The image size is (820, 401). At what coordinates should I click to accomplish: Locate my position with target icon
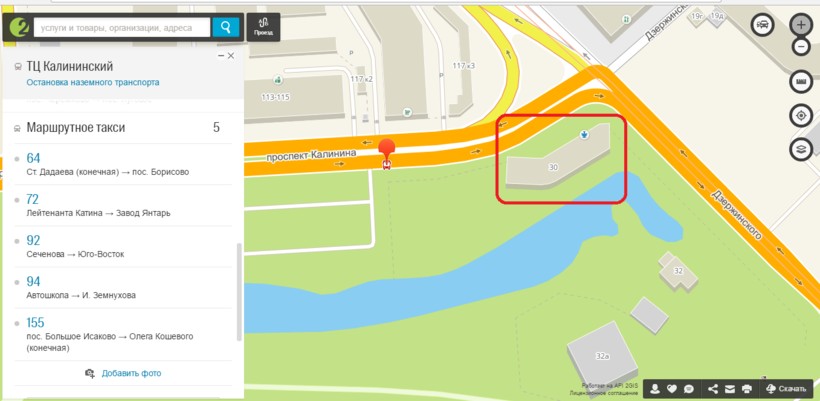click(801, 116)
